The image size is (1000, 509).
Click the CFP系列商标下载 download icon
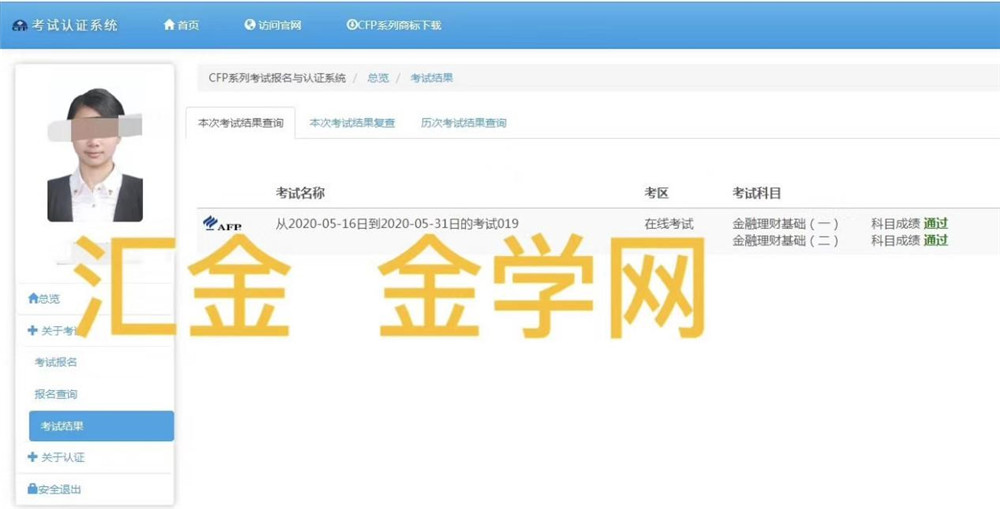(352, 25)
